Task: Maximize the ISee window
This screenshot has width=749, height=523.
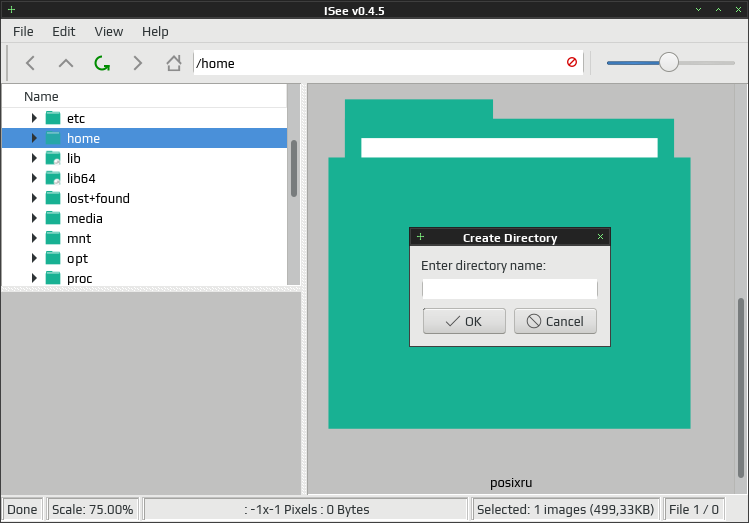Action: click(718, 10)
